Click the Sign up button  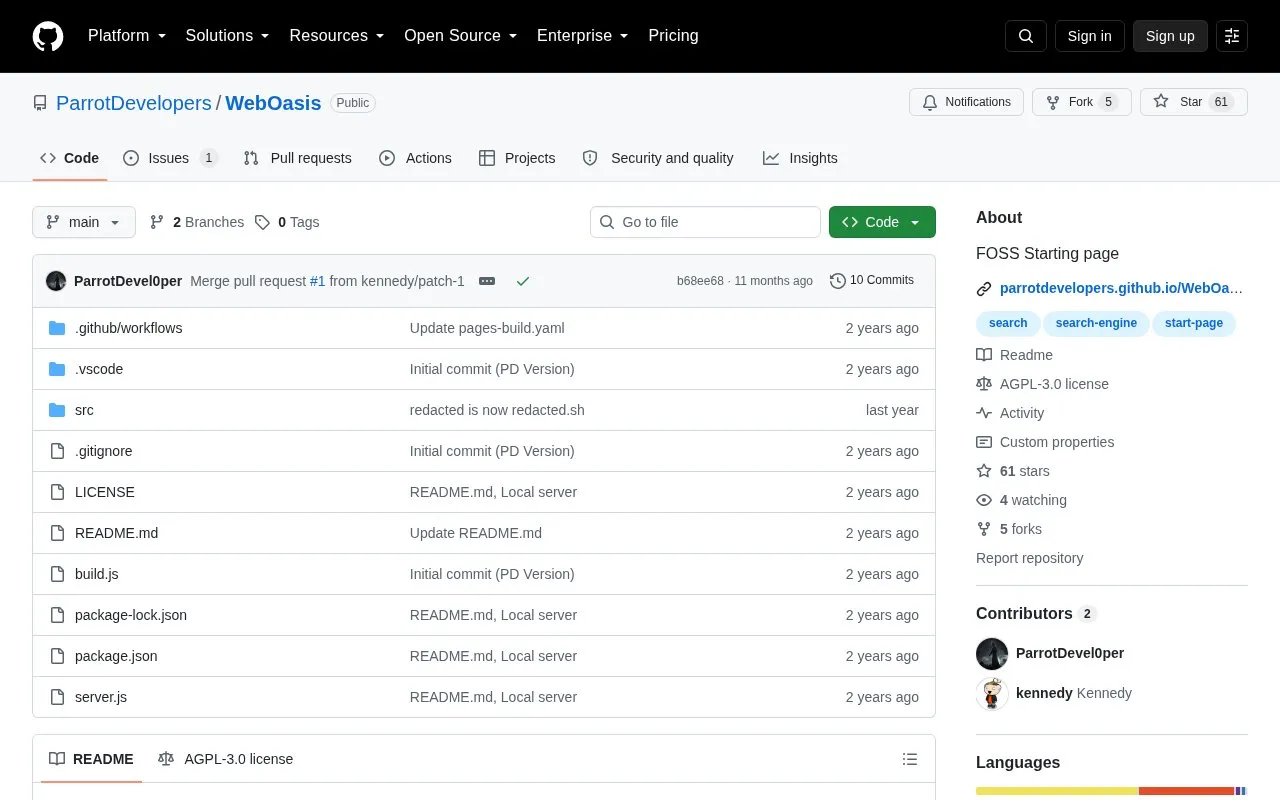coord(1170,36)
